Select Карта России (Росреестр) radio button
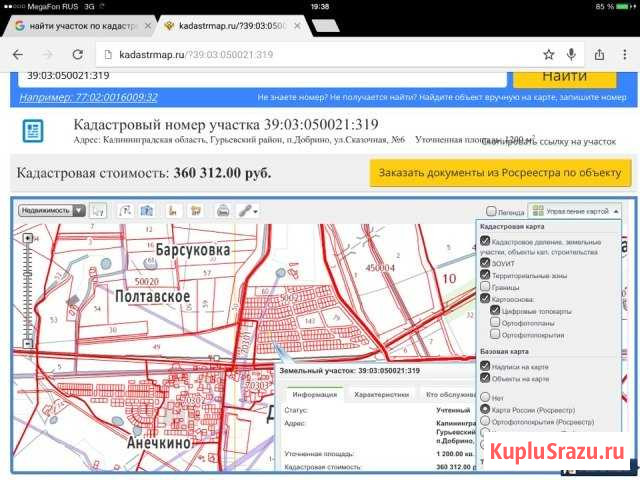The image size is (640, 480). [485, 409]
